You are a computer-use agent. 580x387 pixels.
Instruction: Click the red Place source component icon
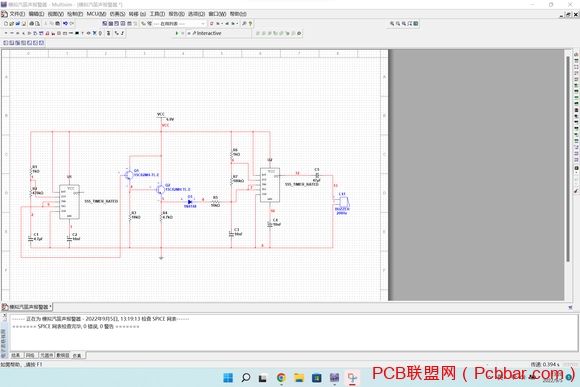[x=6, y=33]
